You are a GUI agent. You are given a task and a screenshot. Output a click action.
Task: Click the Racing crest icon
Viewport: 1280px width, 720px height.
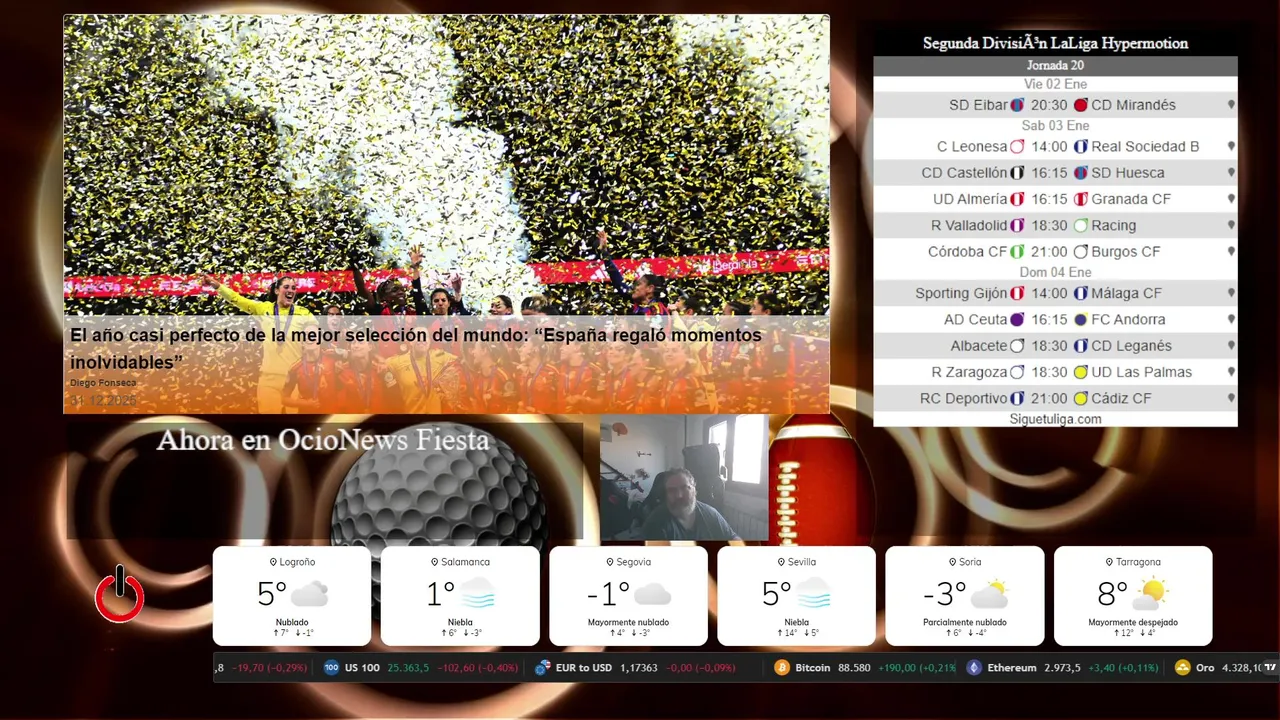1081,225
